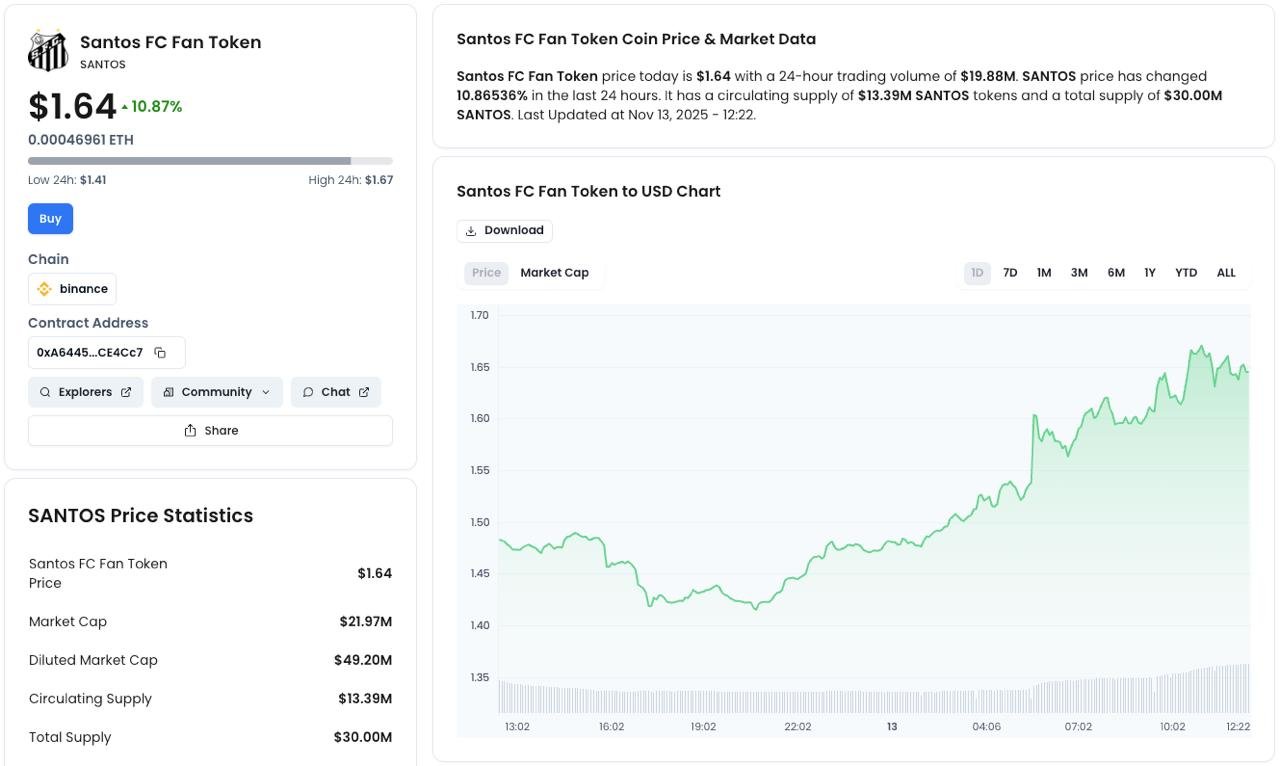Expand the Community dropdown chevron
The height and width of the screenshot is (766, 1280).
[266, 392]
